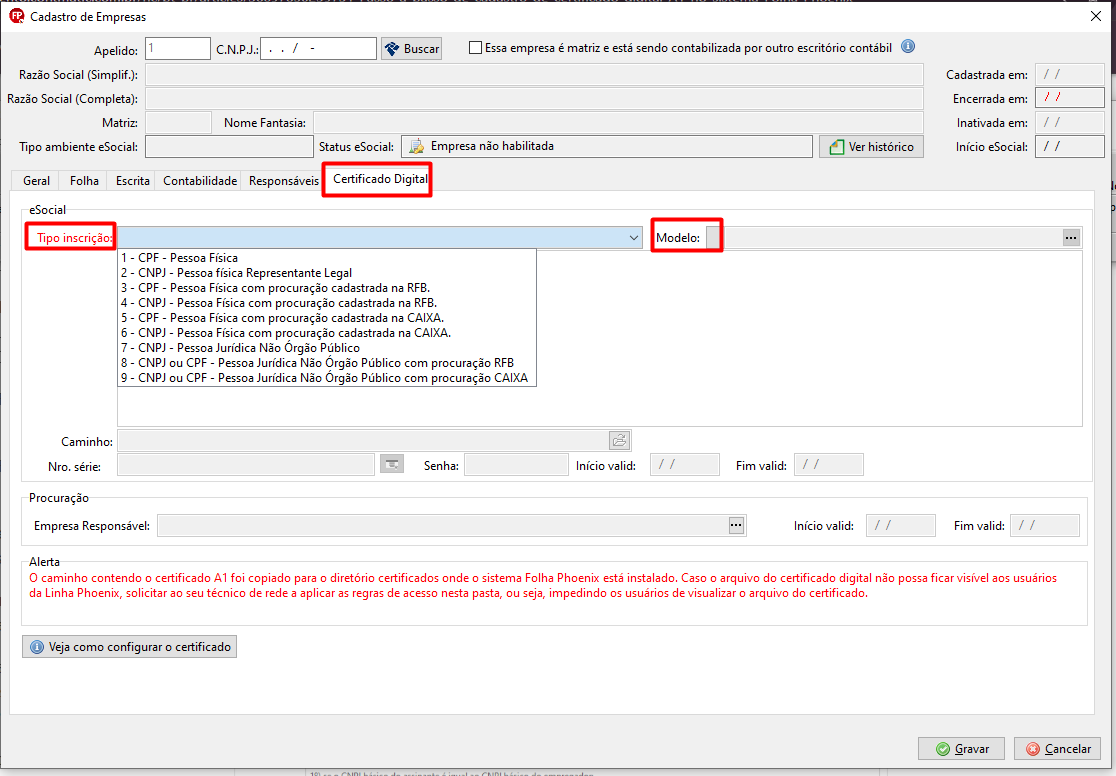Click Procuração Fim valid date field
The width and height of the screenshot is (1116, 776).
click(x=1045, y=525)
